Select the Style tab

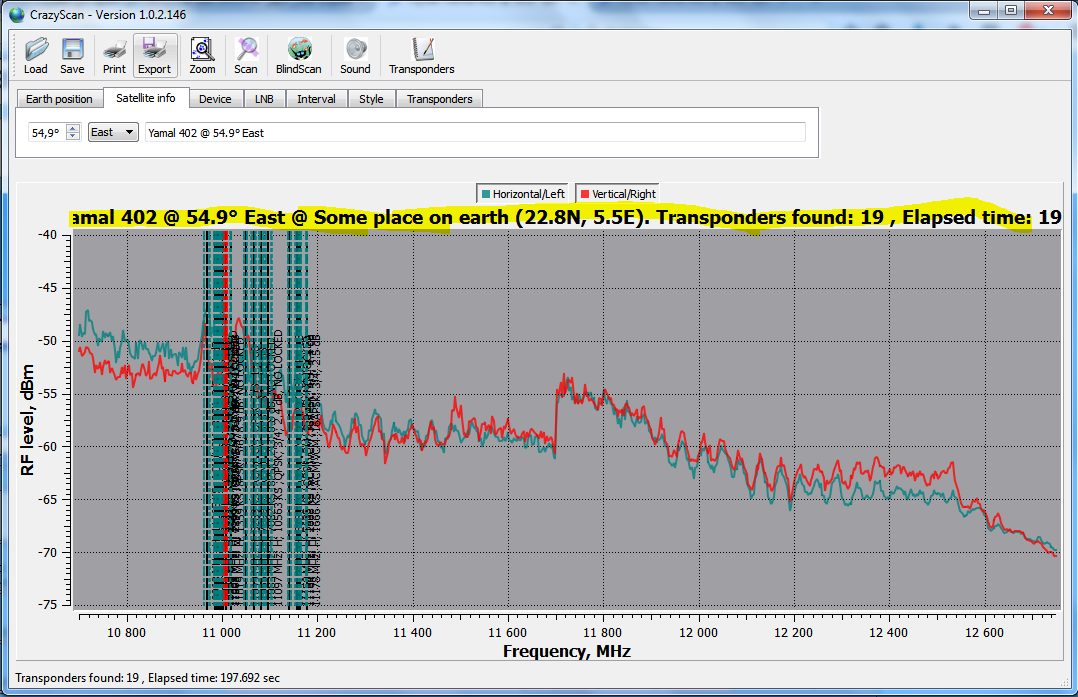tap(371, 99)
